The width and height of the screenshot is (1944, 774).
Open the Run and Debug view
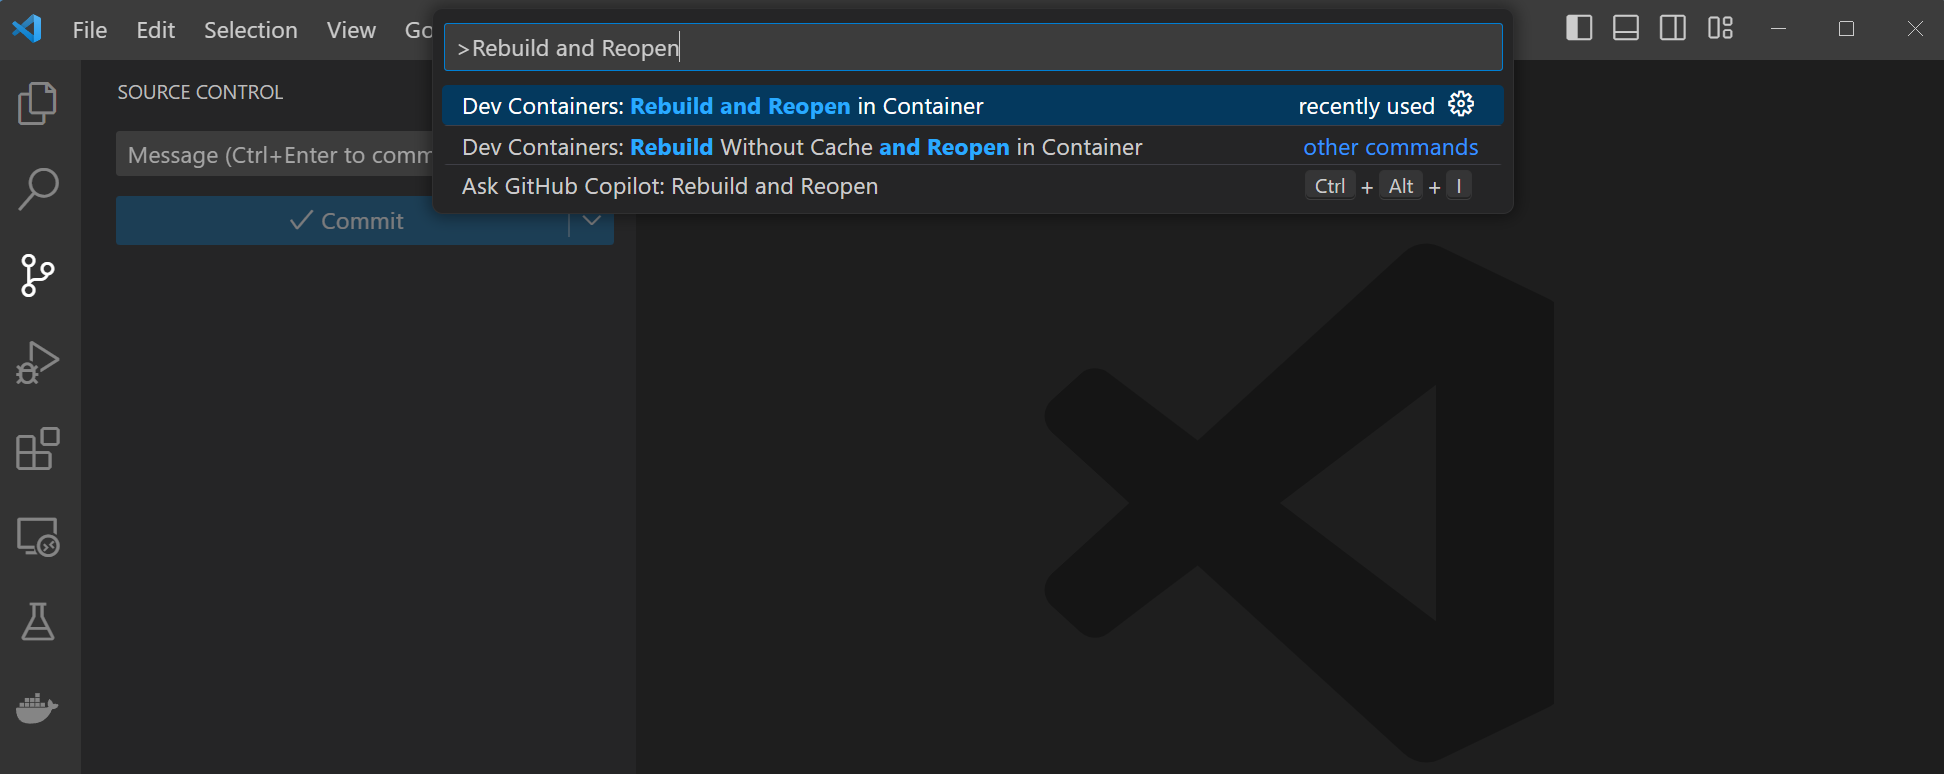(x=38, y=362)
